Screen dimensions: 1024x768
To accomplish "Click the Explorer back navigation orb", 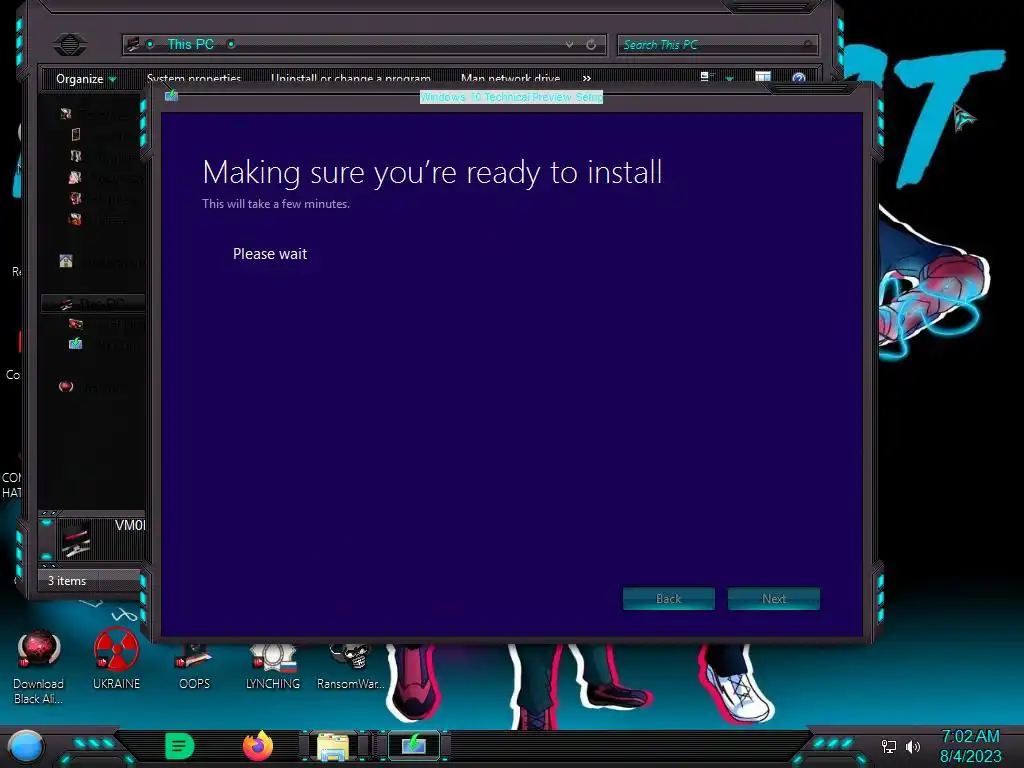I will [70, 44].
